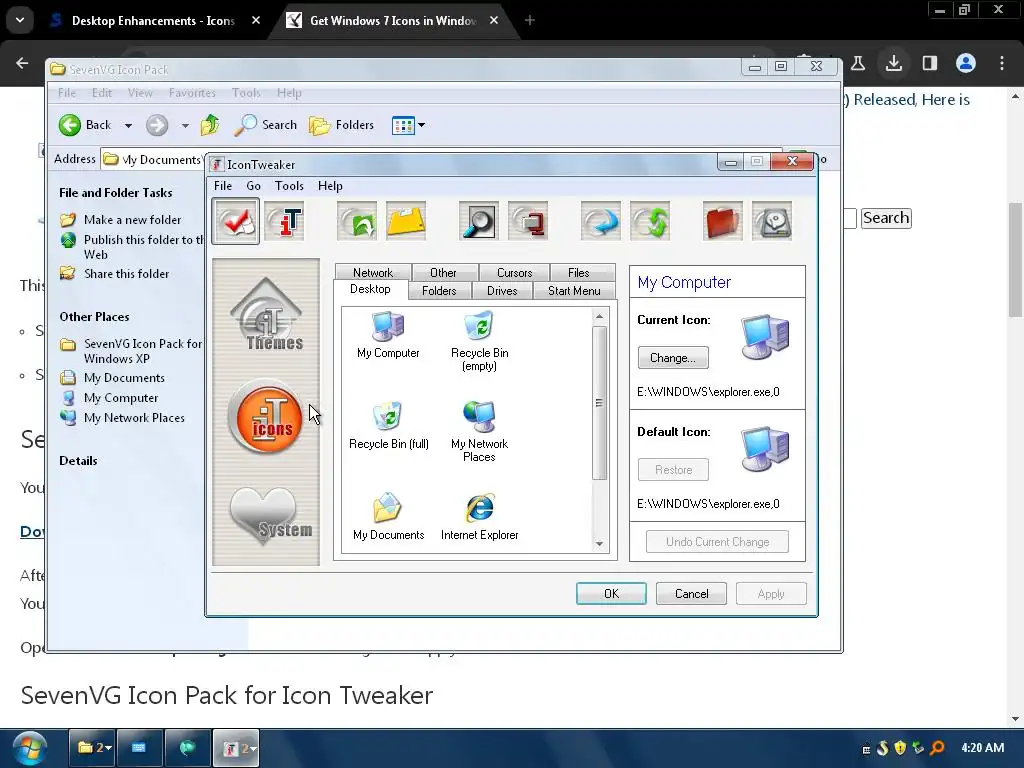This screenshot has width=1024, height=768.
Task: Click the red folder toolbar icon
Action: [722, 221]
